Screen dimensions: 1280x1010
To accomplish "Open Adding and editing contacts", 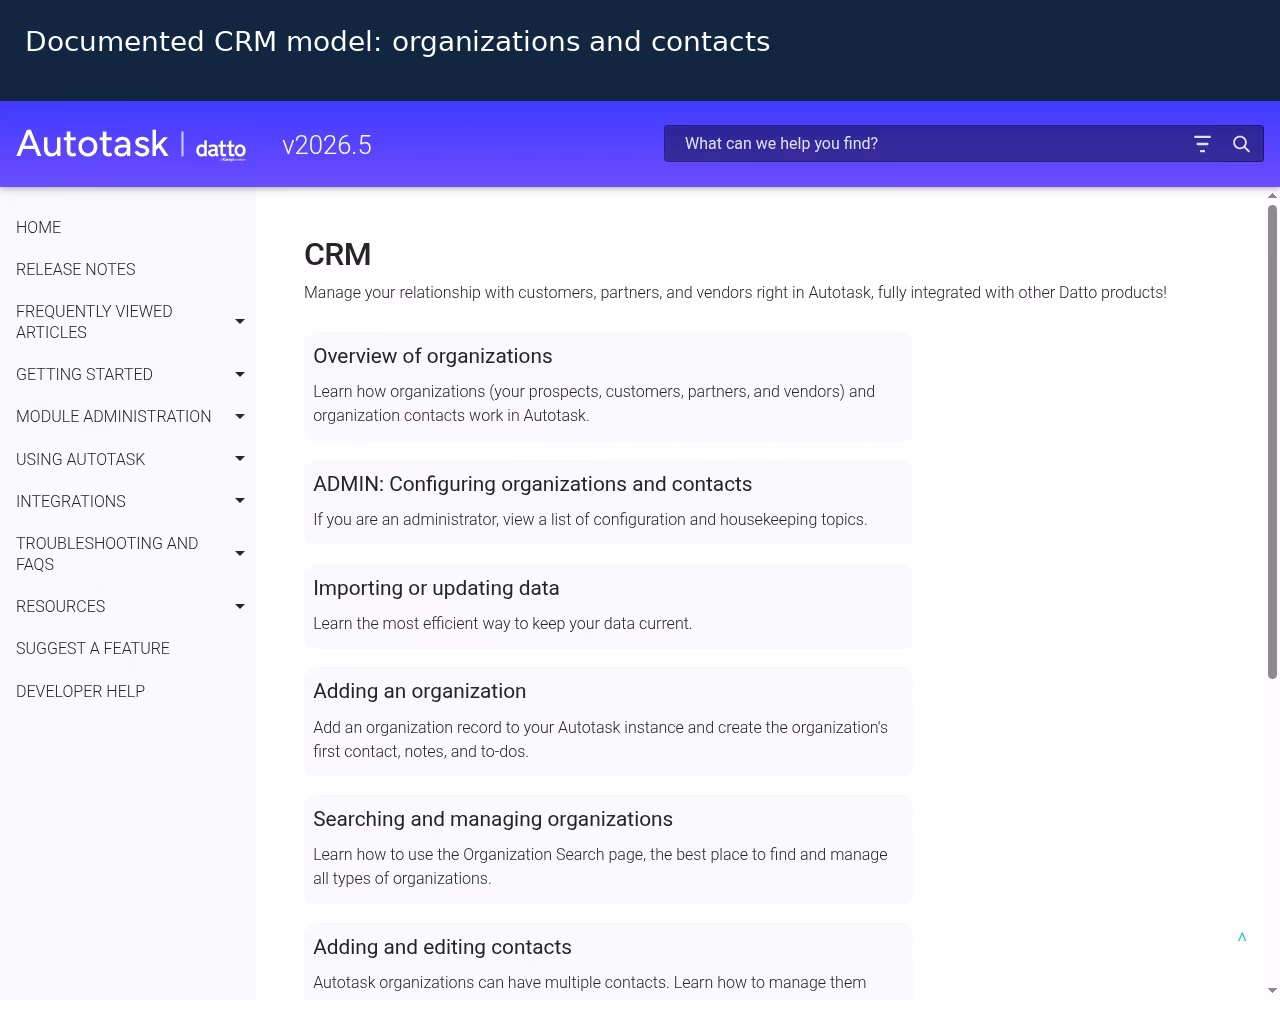I will (x=443, y=948).
